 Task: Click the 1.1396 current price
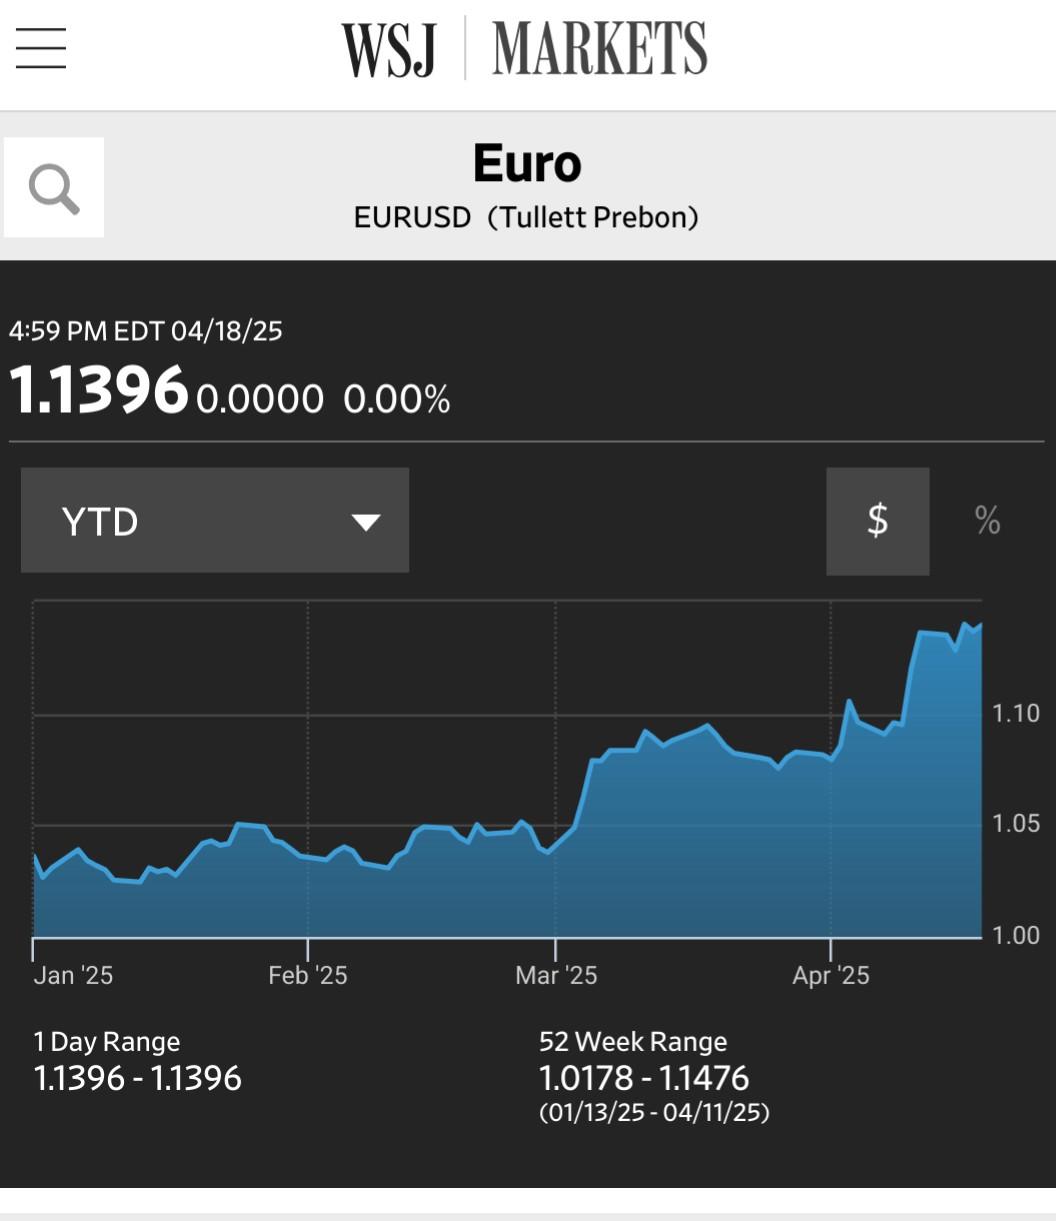(99, 390)
